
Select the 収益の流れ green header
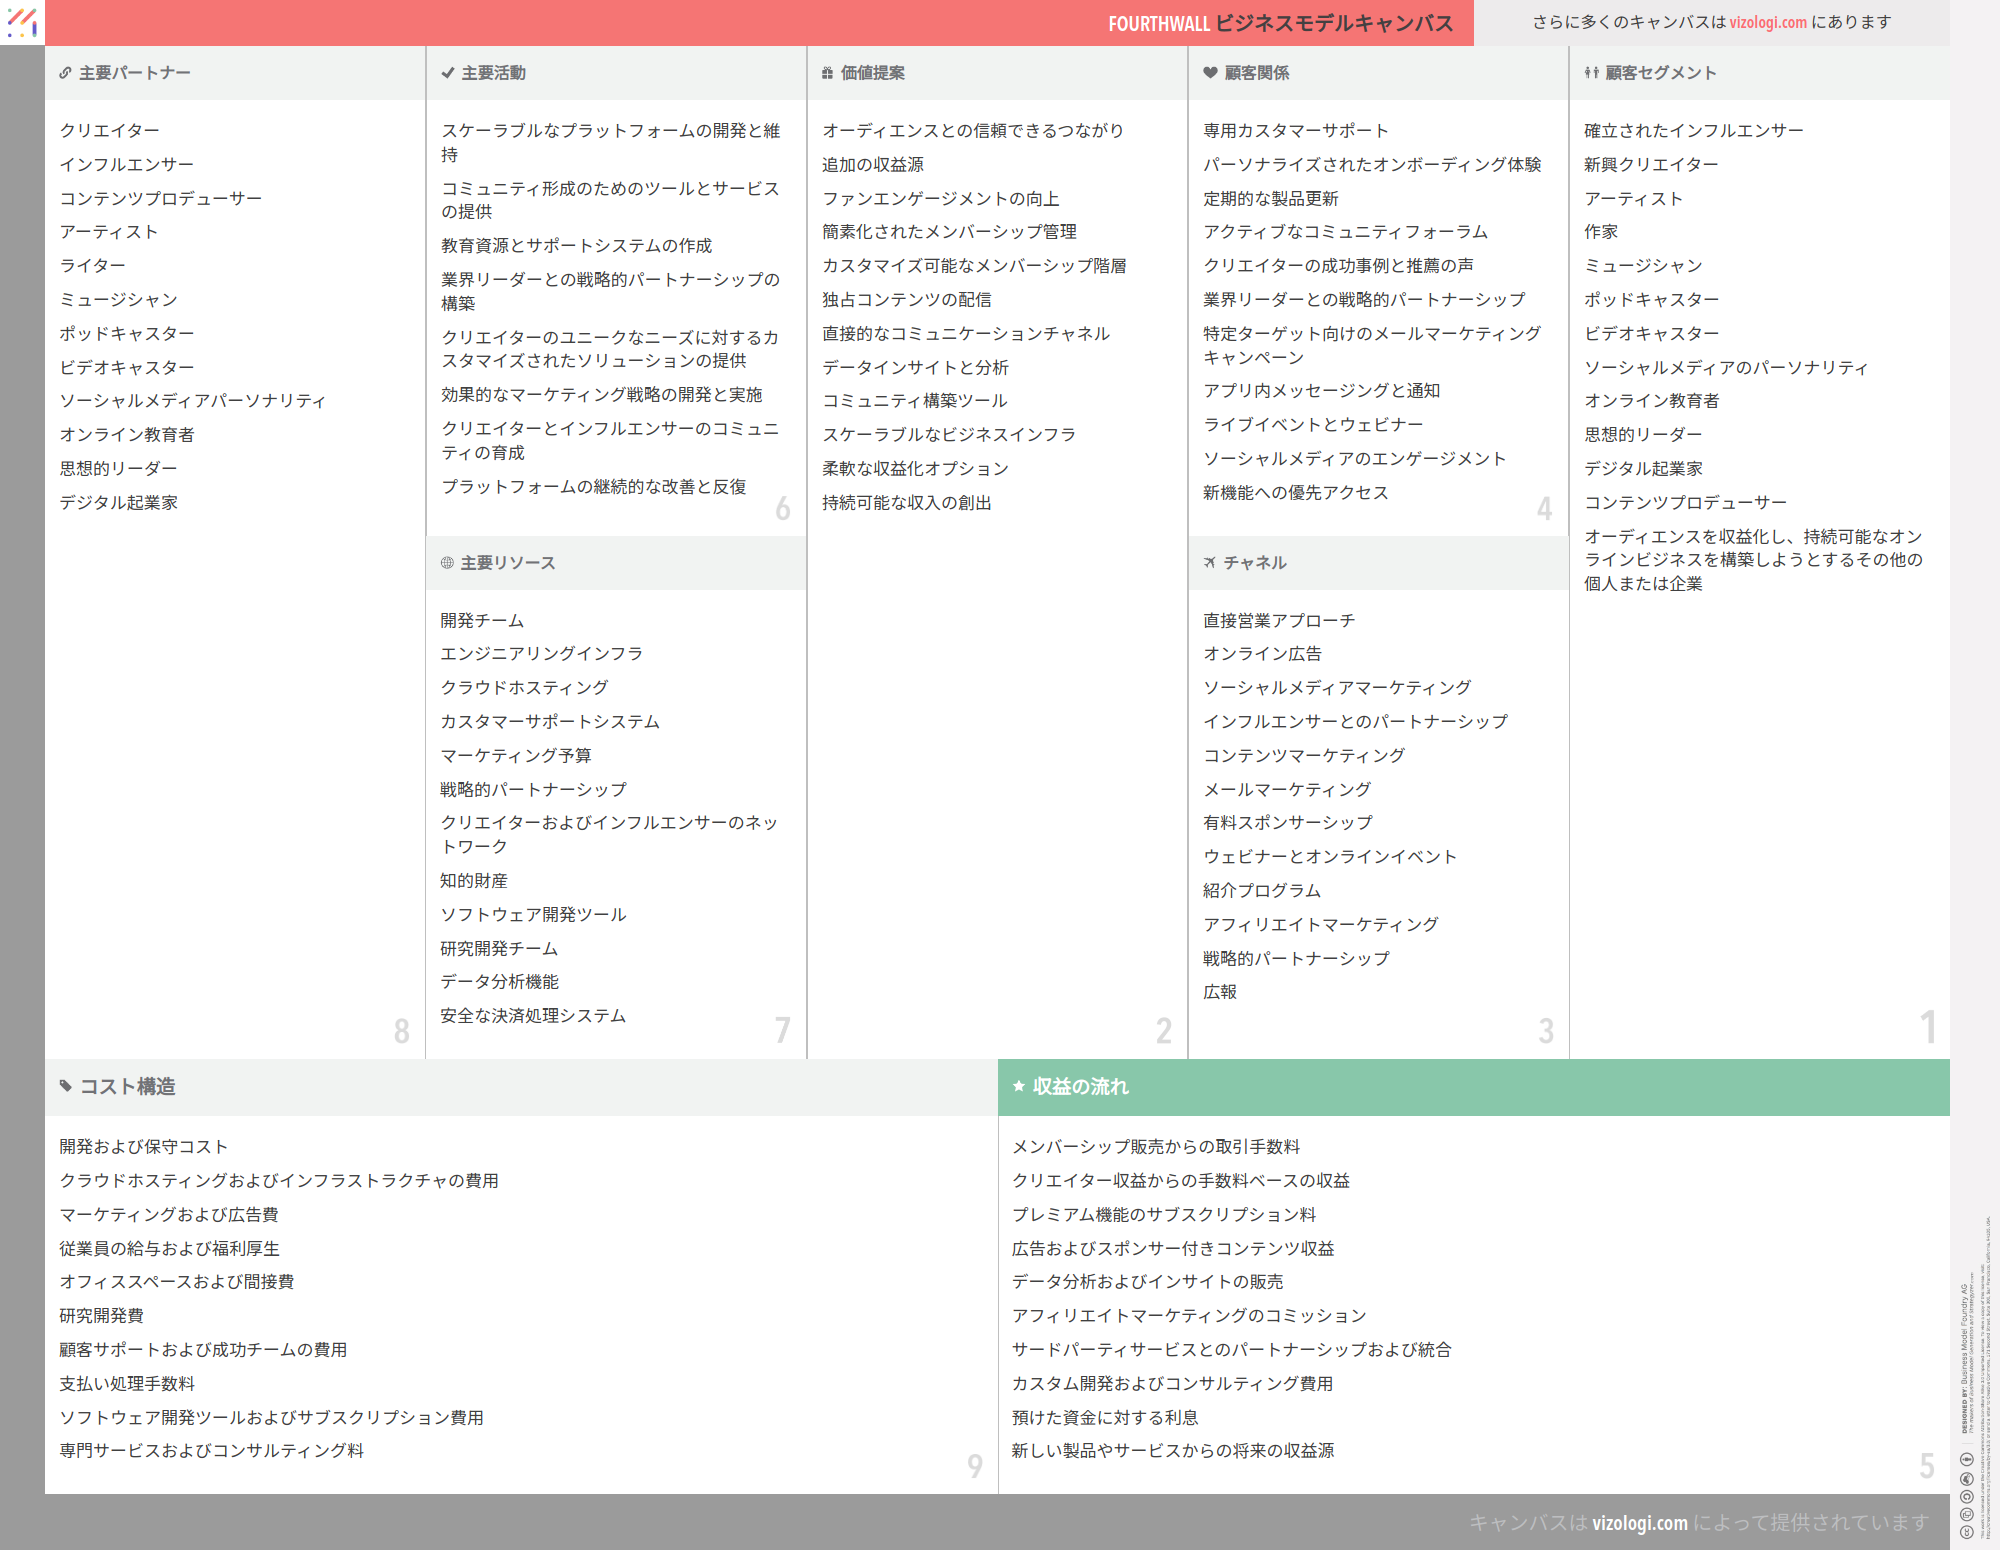coord(1080,1086)
